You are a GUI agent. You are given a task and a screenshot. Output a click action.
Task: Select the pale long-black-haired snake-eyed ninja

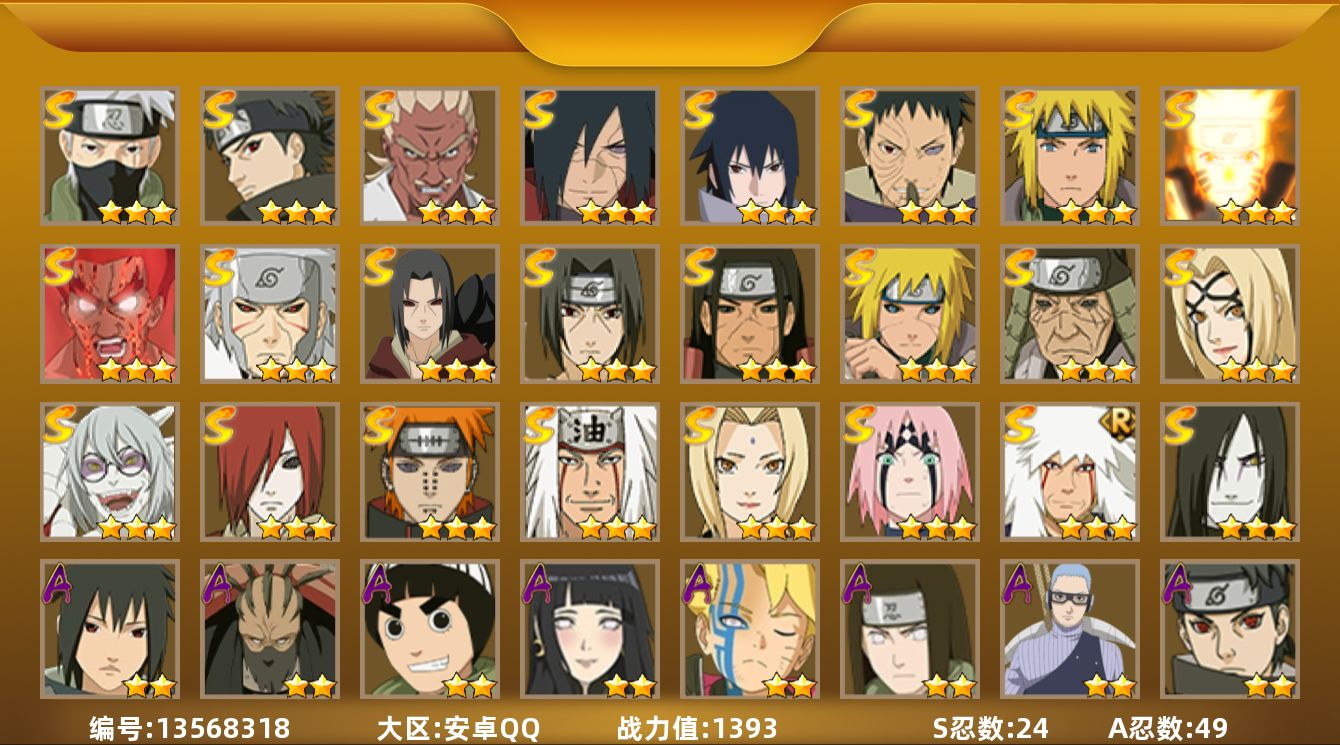1230,471
